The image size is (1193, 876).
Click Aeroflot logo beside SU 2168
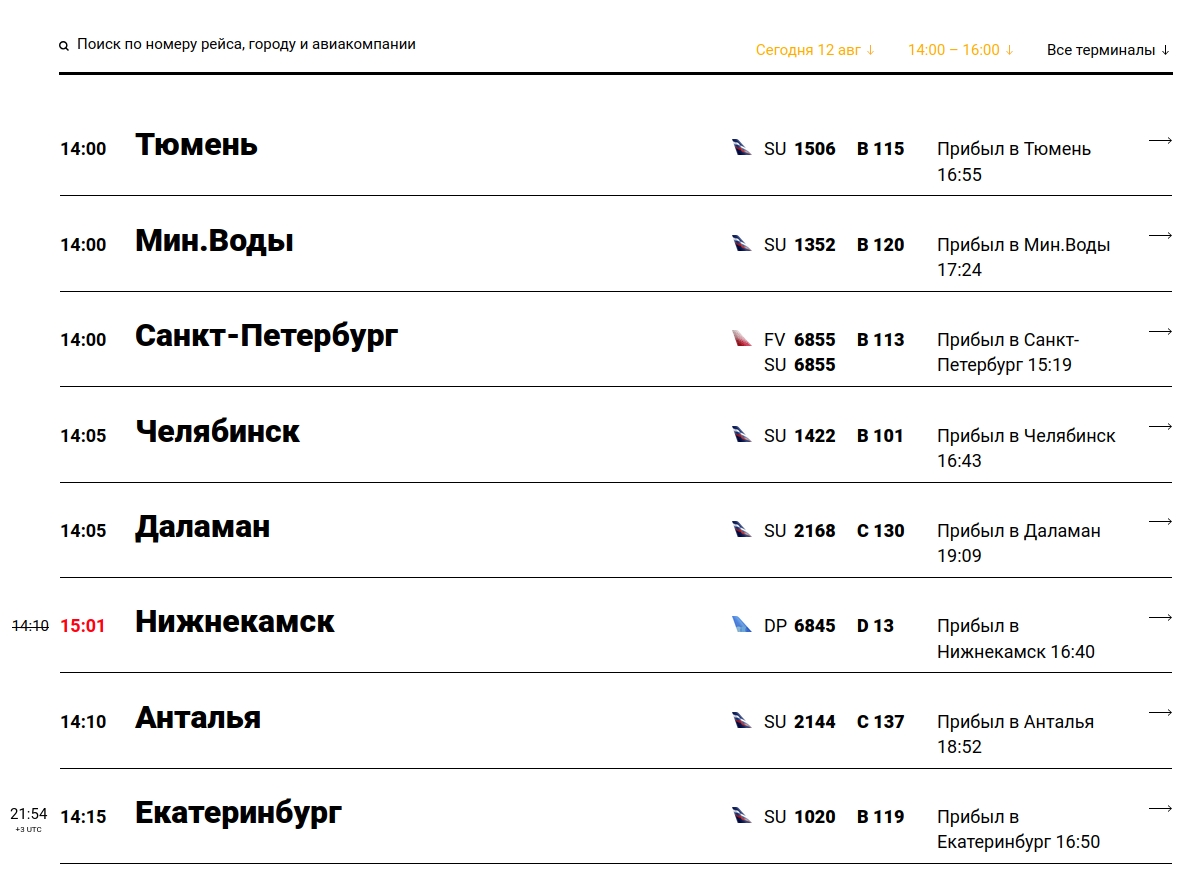(x=741, y=529)
